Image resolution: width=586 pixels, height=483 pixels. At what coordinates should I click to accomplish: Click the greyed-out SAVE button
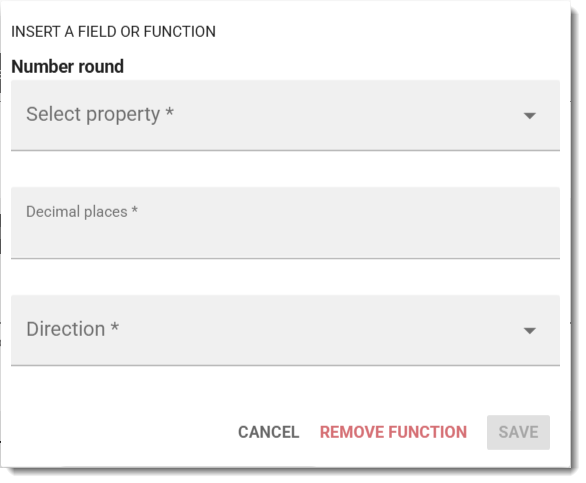pyautogui.click(x=518, y=432)
